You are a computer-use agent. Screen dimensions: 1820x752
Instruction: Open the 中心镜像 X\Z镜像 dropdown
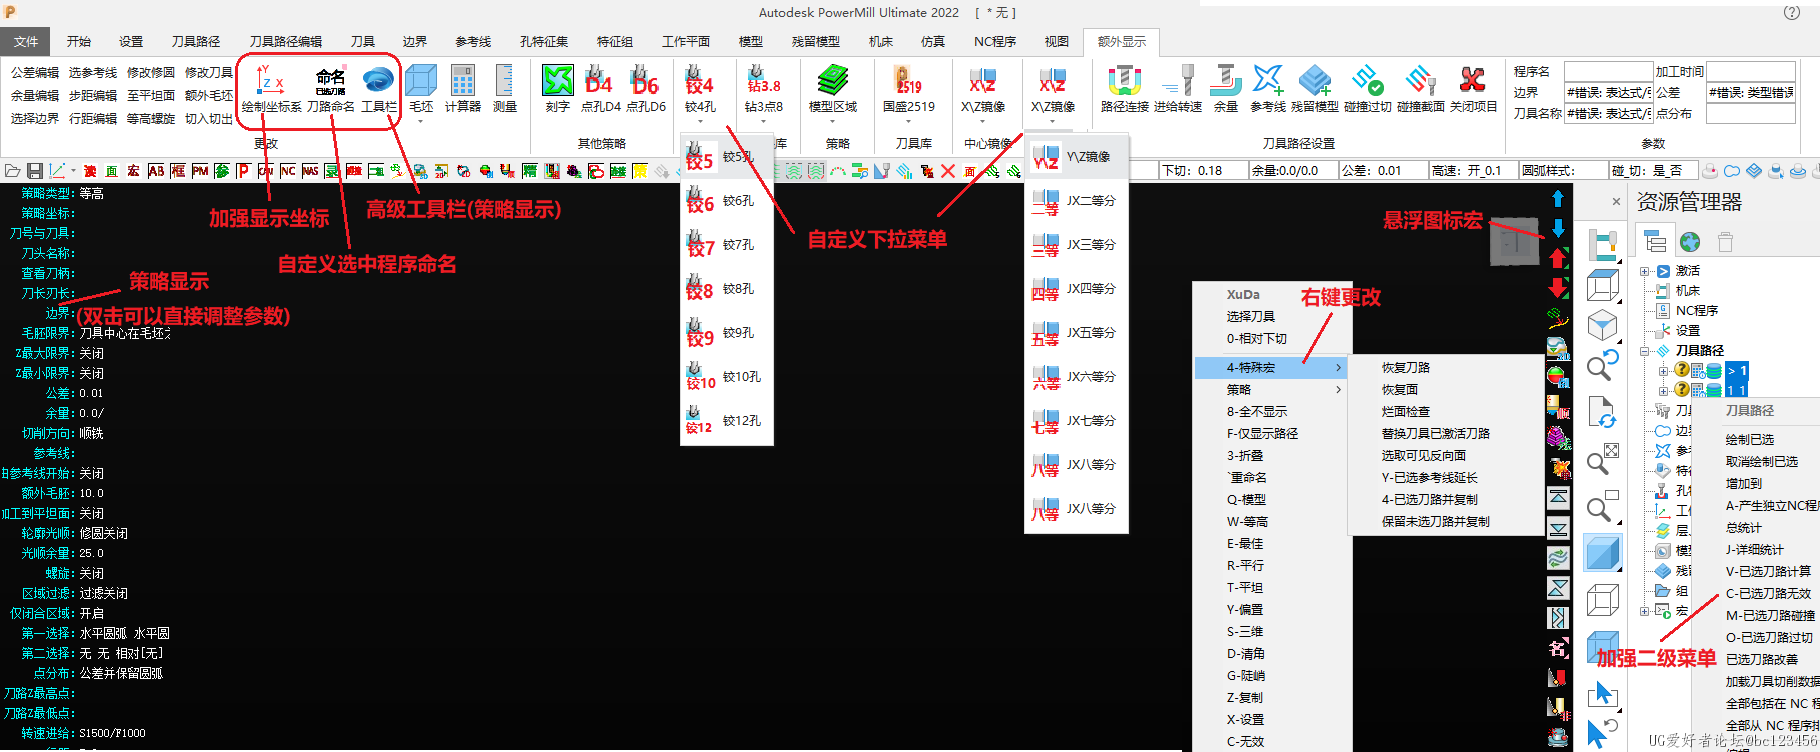(x=982, y=122)
